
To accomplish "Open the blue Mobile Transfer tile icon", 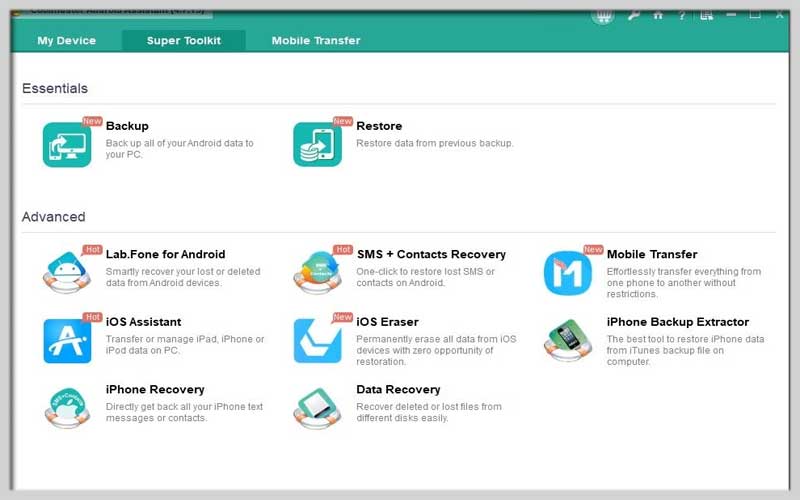I will click(x=568, y=273).
